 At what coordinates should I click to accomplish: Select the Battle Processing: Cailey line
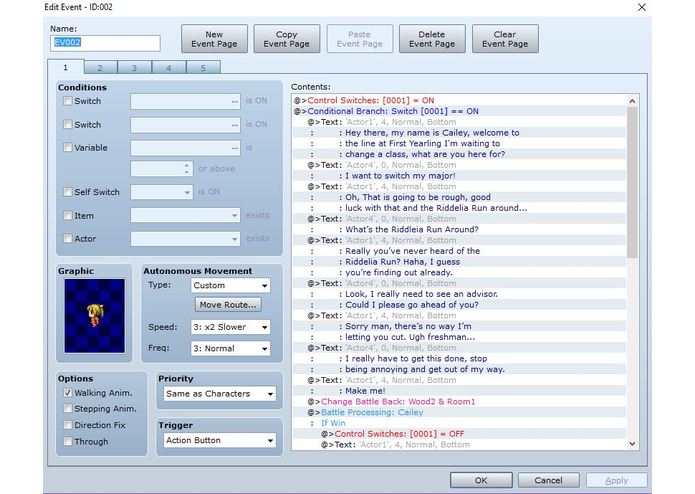click(459, 412)
